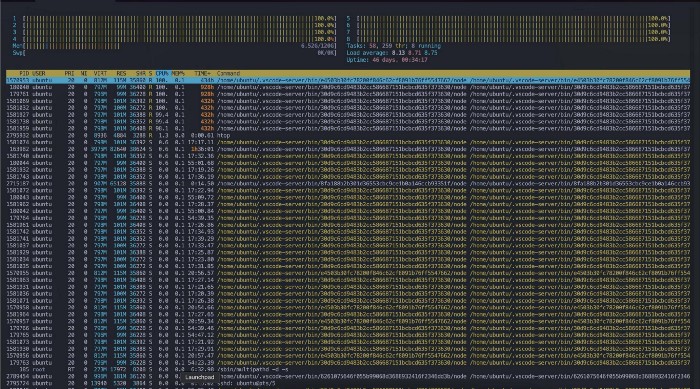Sort by the VIRT column header
The height and width of the screenshot is (389, 700).
coord(100,73)
